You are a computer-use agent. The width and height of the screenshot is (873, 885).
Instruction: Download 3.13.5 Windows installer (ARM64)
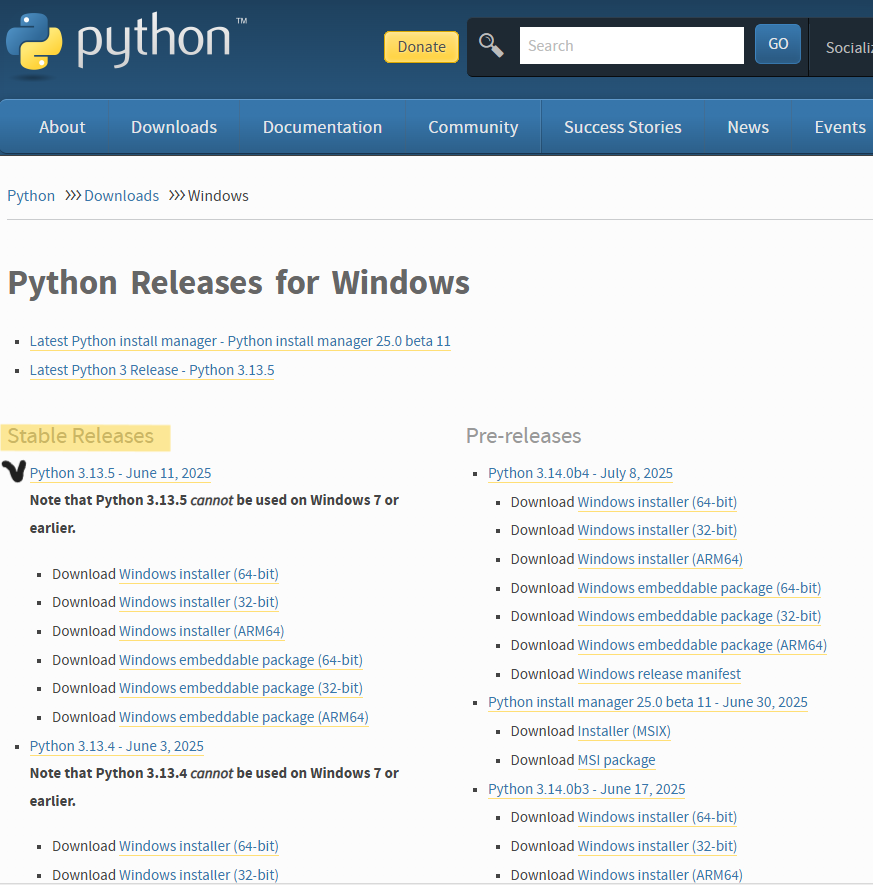pos(201,631)
